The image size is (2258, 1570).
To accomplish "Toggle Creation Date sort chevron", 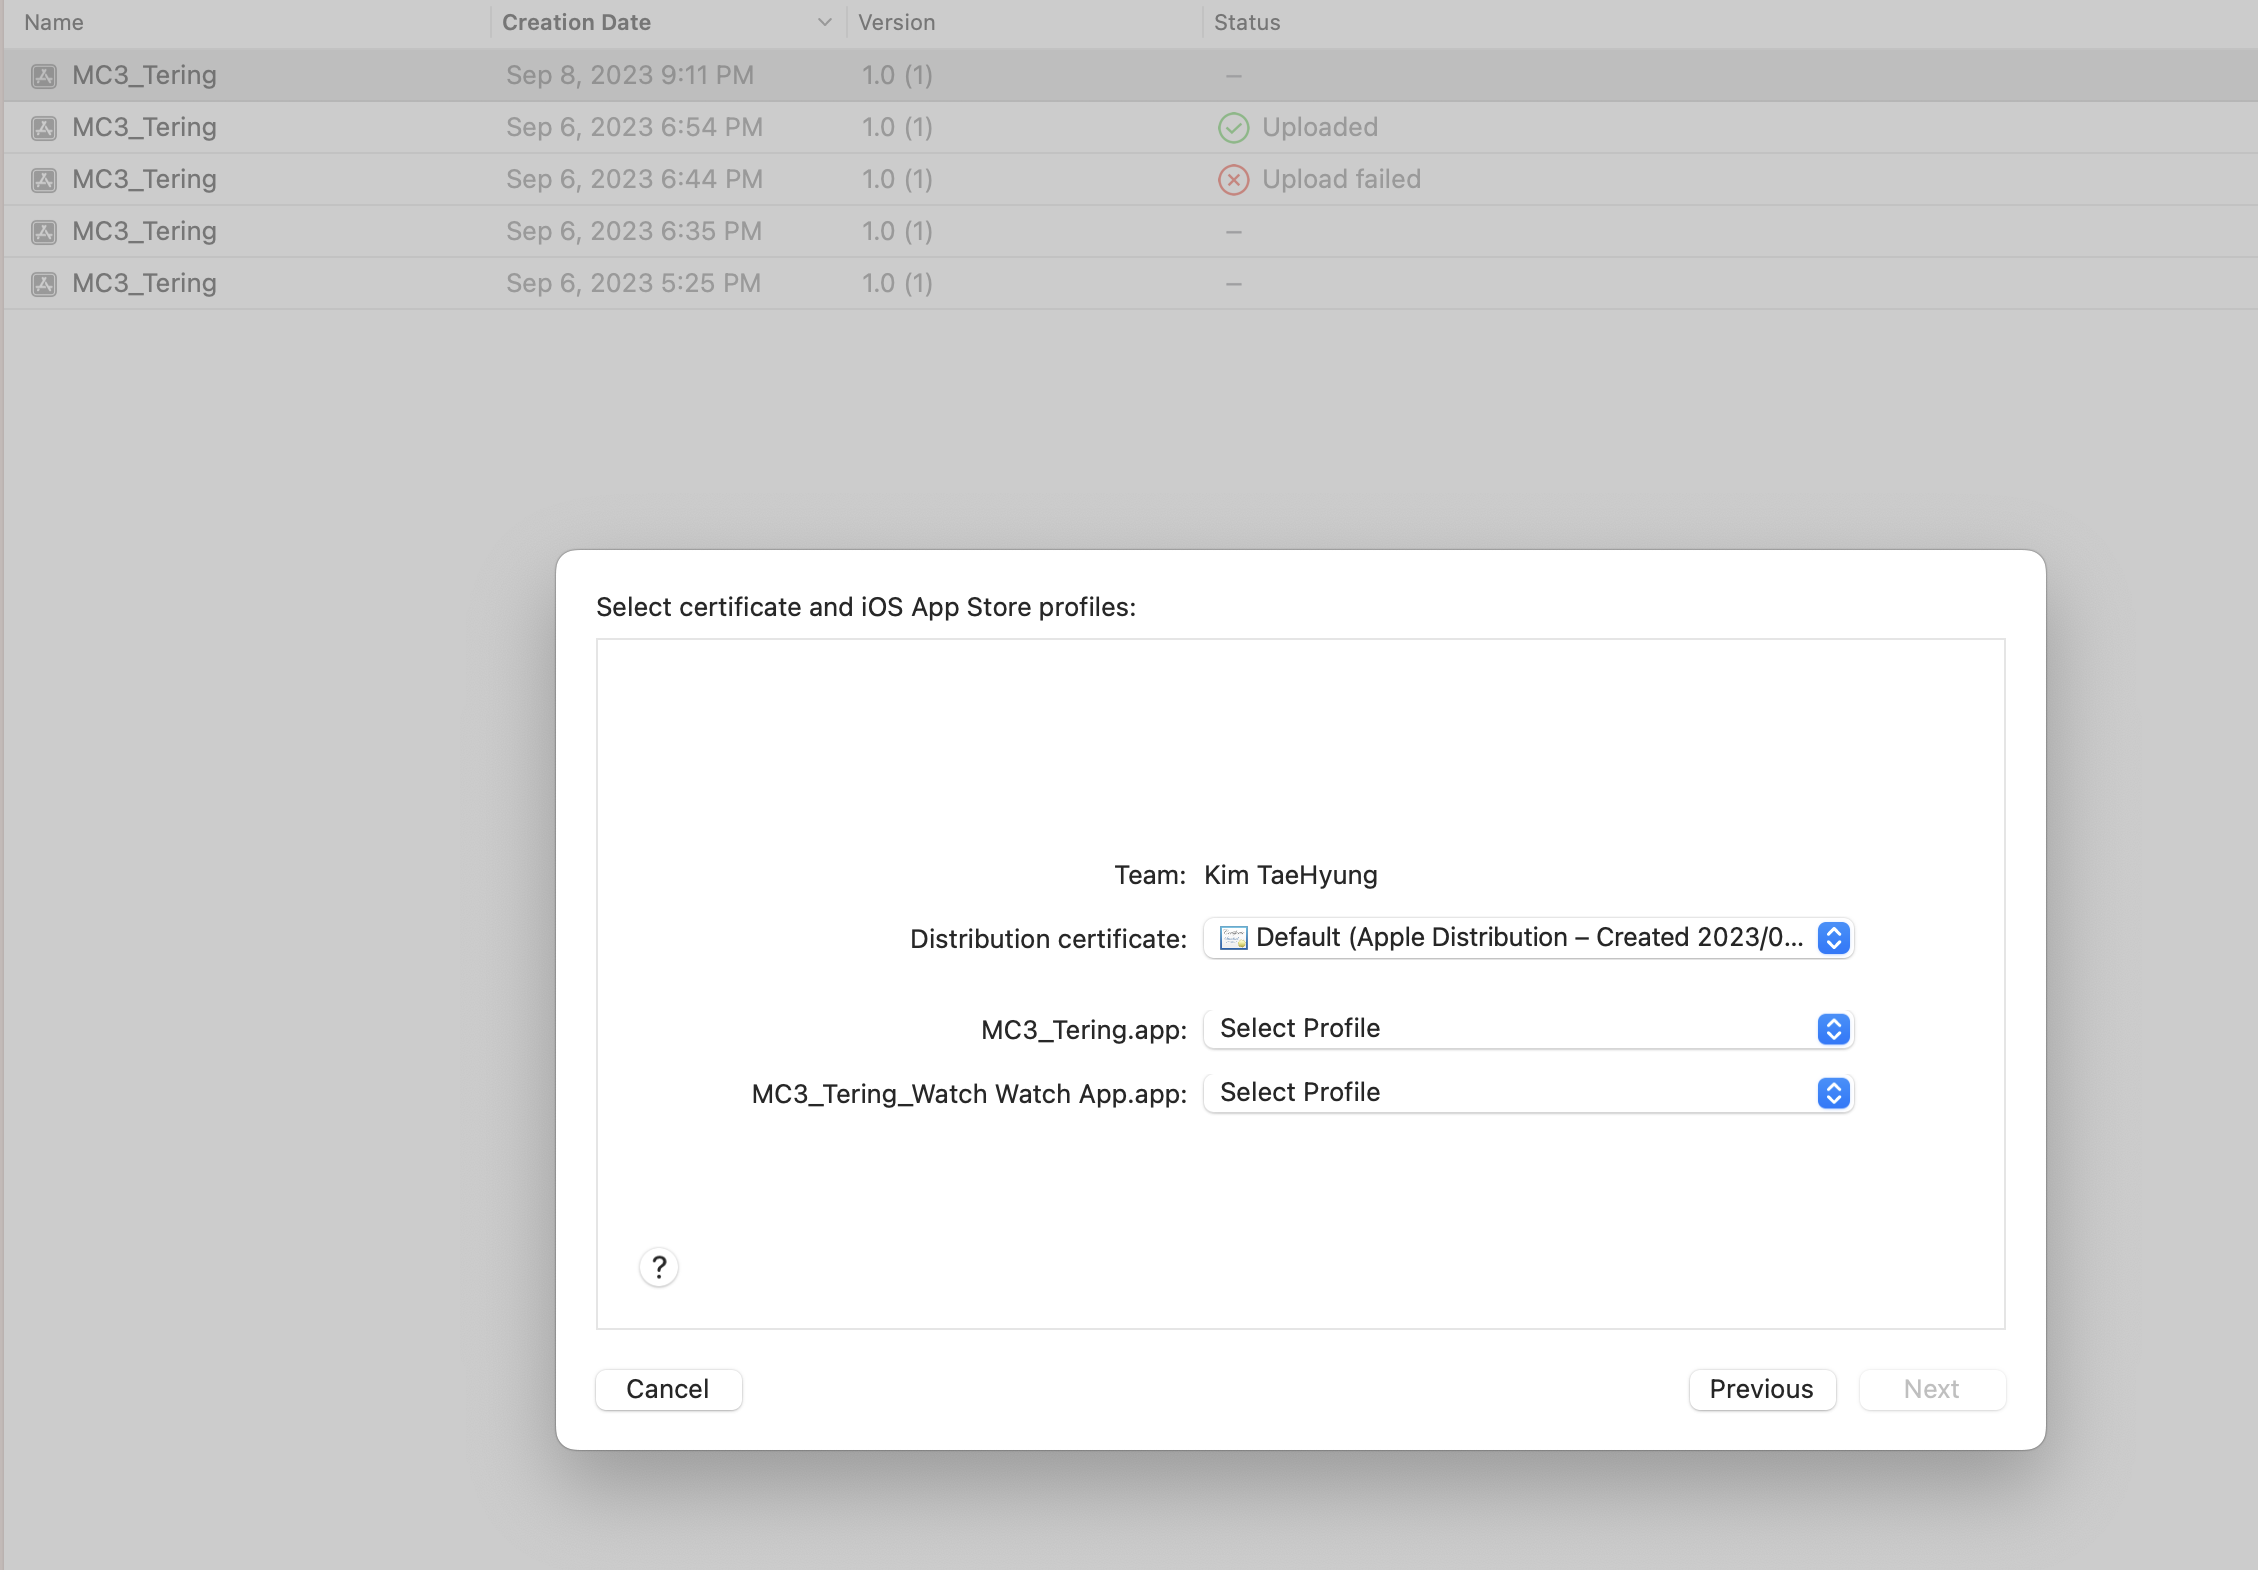I will click(x=824, y=22).
